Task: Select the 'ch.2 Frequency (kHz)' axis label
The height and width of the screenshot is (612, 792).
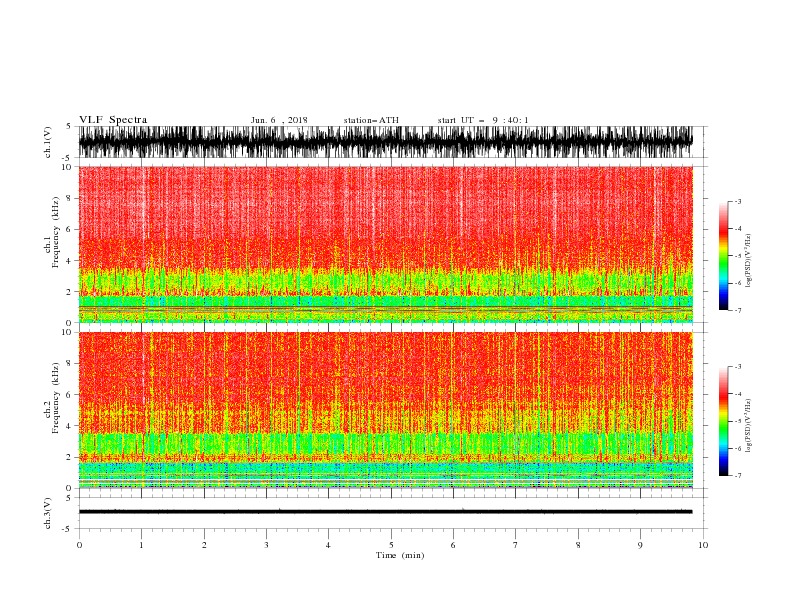Action: (x=52, y=398)
